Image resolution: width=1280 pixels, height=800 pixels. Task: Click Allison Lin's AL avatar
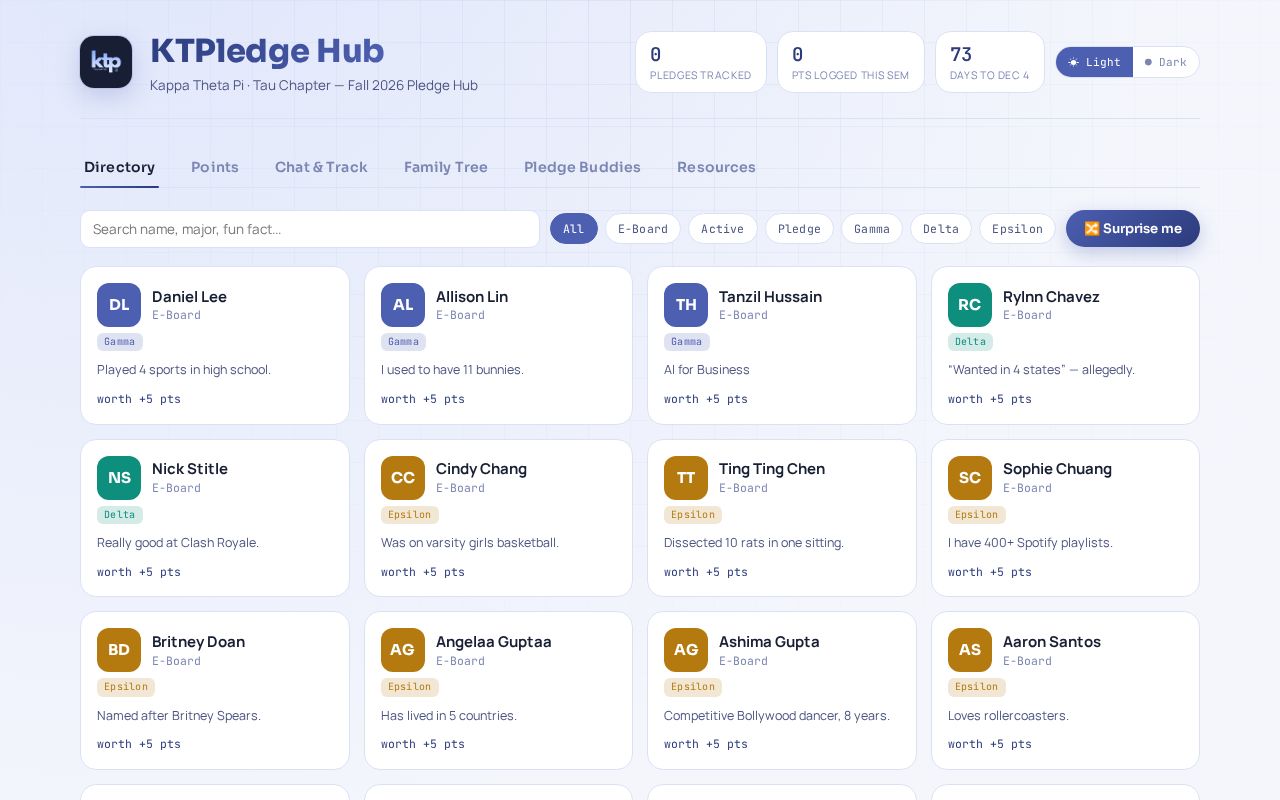[x=403, y=305]
